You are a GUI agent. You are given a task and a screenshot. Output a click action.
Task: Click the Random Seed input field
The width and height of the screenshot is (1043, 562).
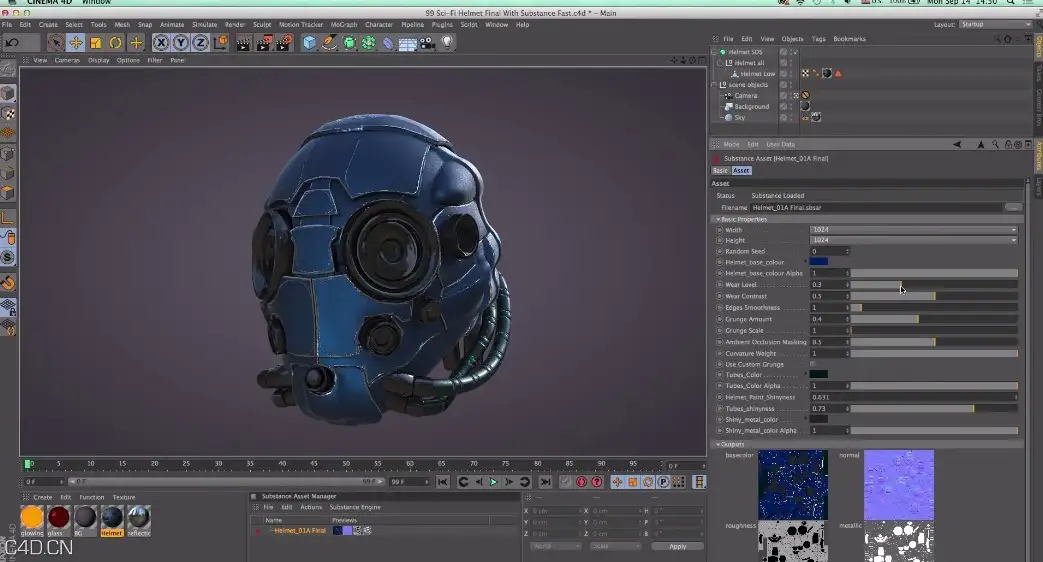(x=829, y=251)
